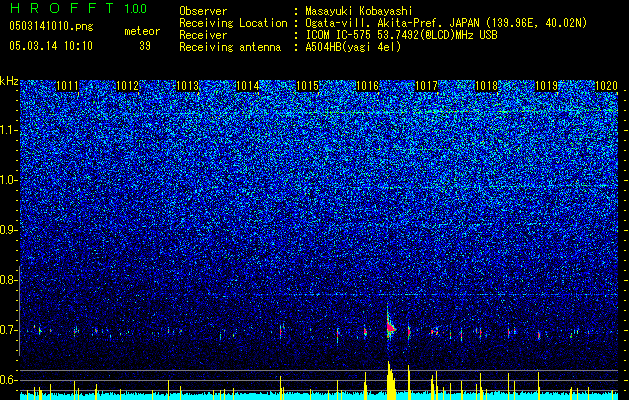Click the 1017 time marker

[x=426, y=86]
